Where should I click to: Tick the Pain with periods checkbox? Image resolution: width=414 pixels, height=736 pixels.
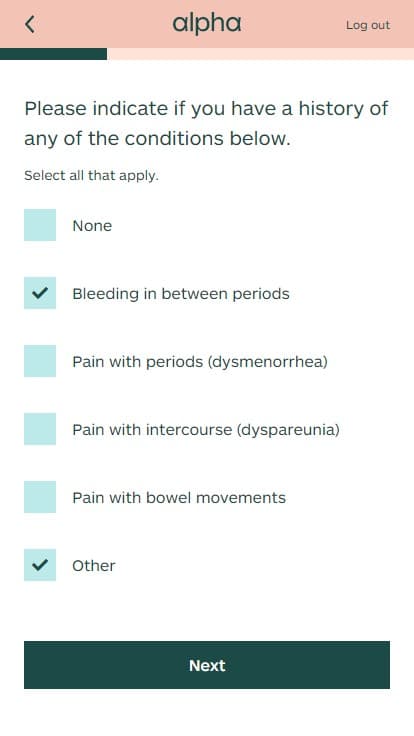coord(40,361)
